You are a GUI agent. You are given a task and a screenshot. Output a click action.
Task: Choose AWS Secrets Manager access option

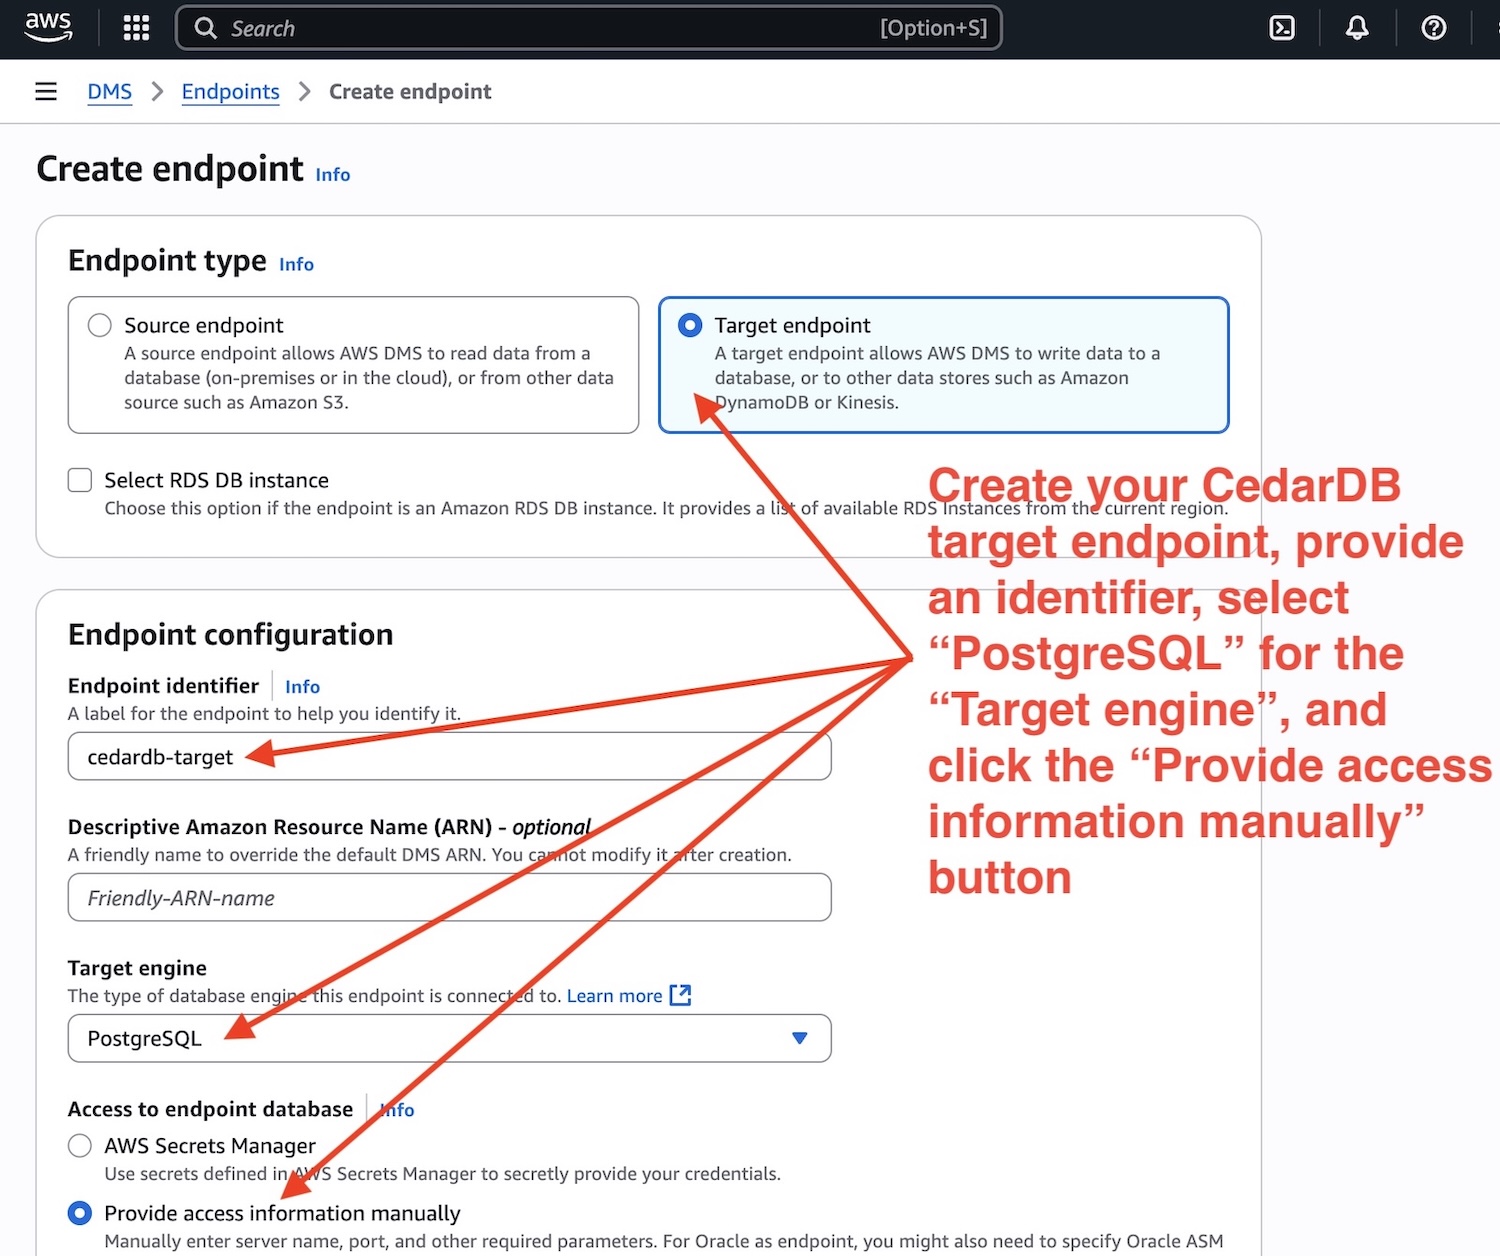click(x=80, y=1146)
